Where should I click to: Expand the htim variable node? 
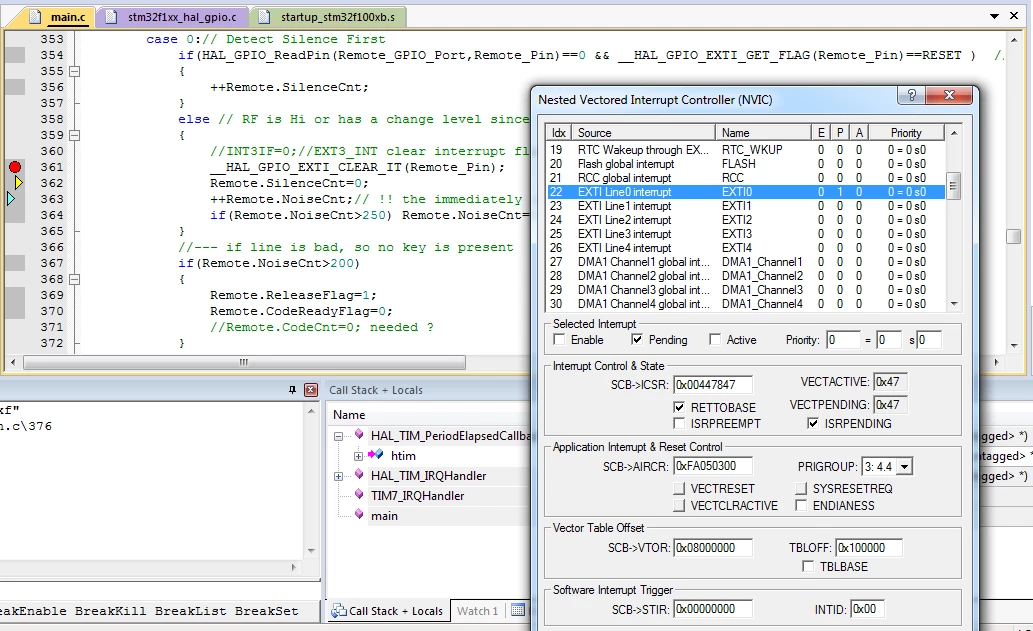pos(358,456)
